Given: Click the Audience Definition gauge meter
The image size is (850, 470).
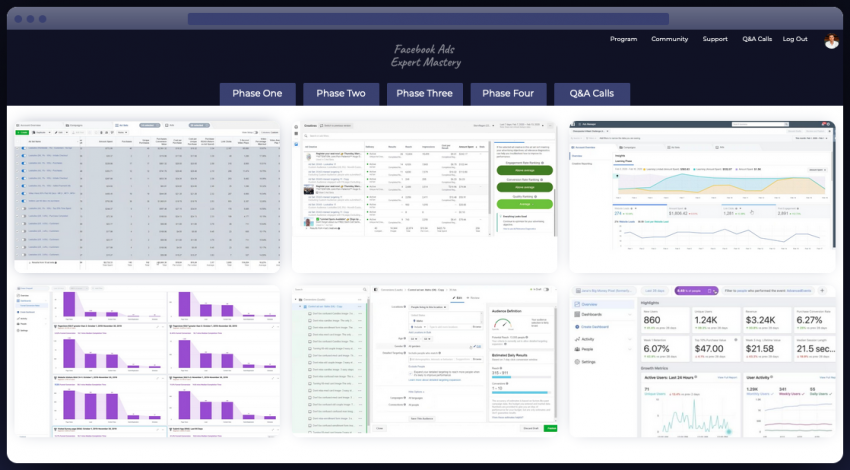Looking at the screenshot, I should [503, 324].
